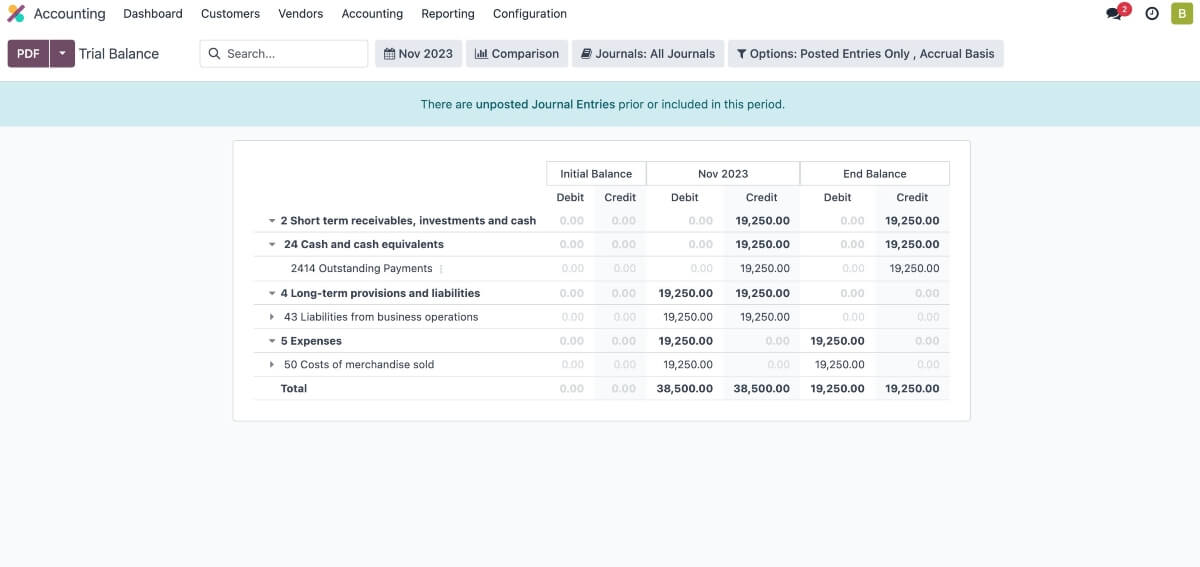This screenshot has width=1200, height=567.
Task: Open the Nov 2023 date filter
Action: point(418,54)
